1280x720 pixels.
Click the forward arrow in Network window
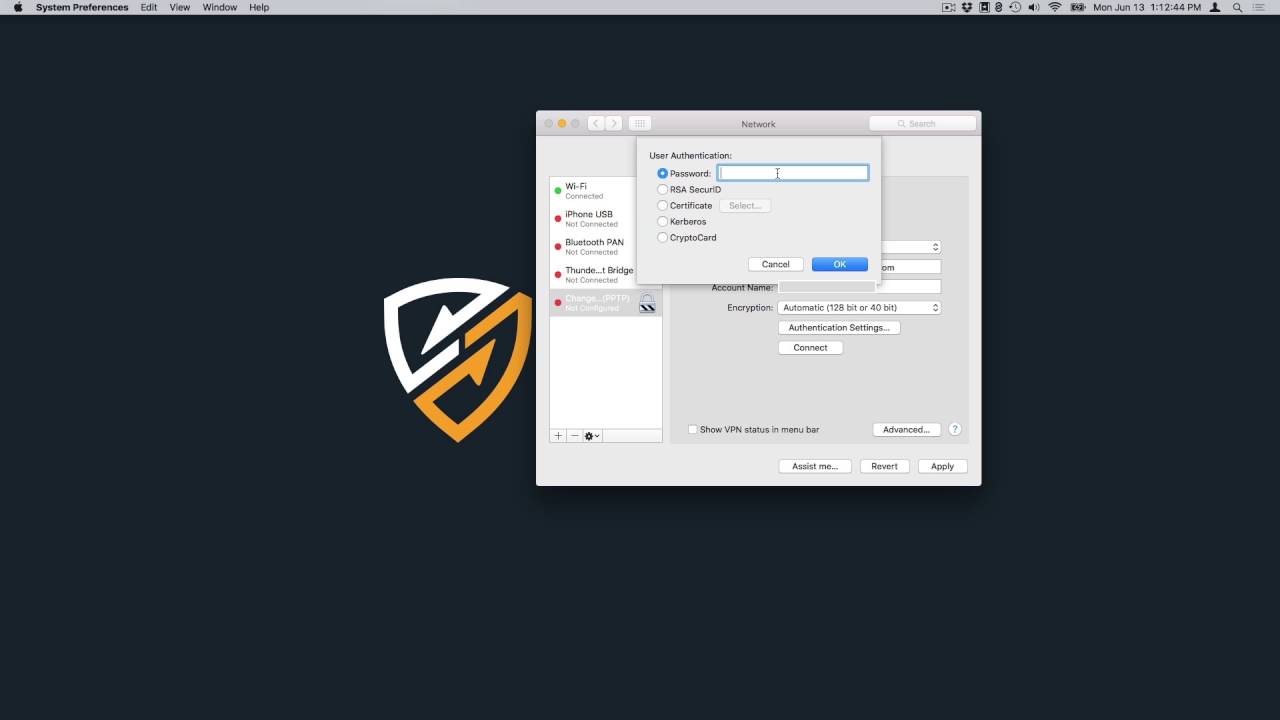pos(614,123)
